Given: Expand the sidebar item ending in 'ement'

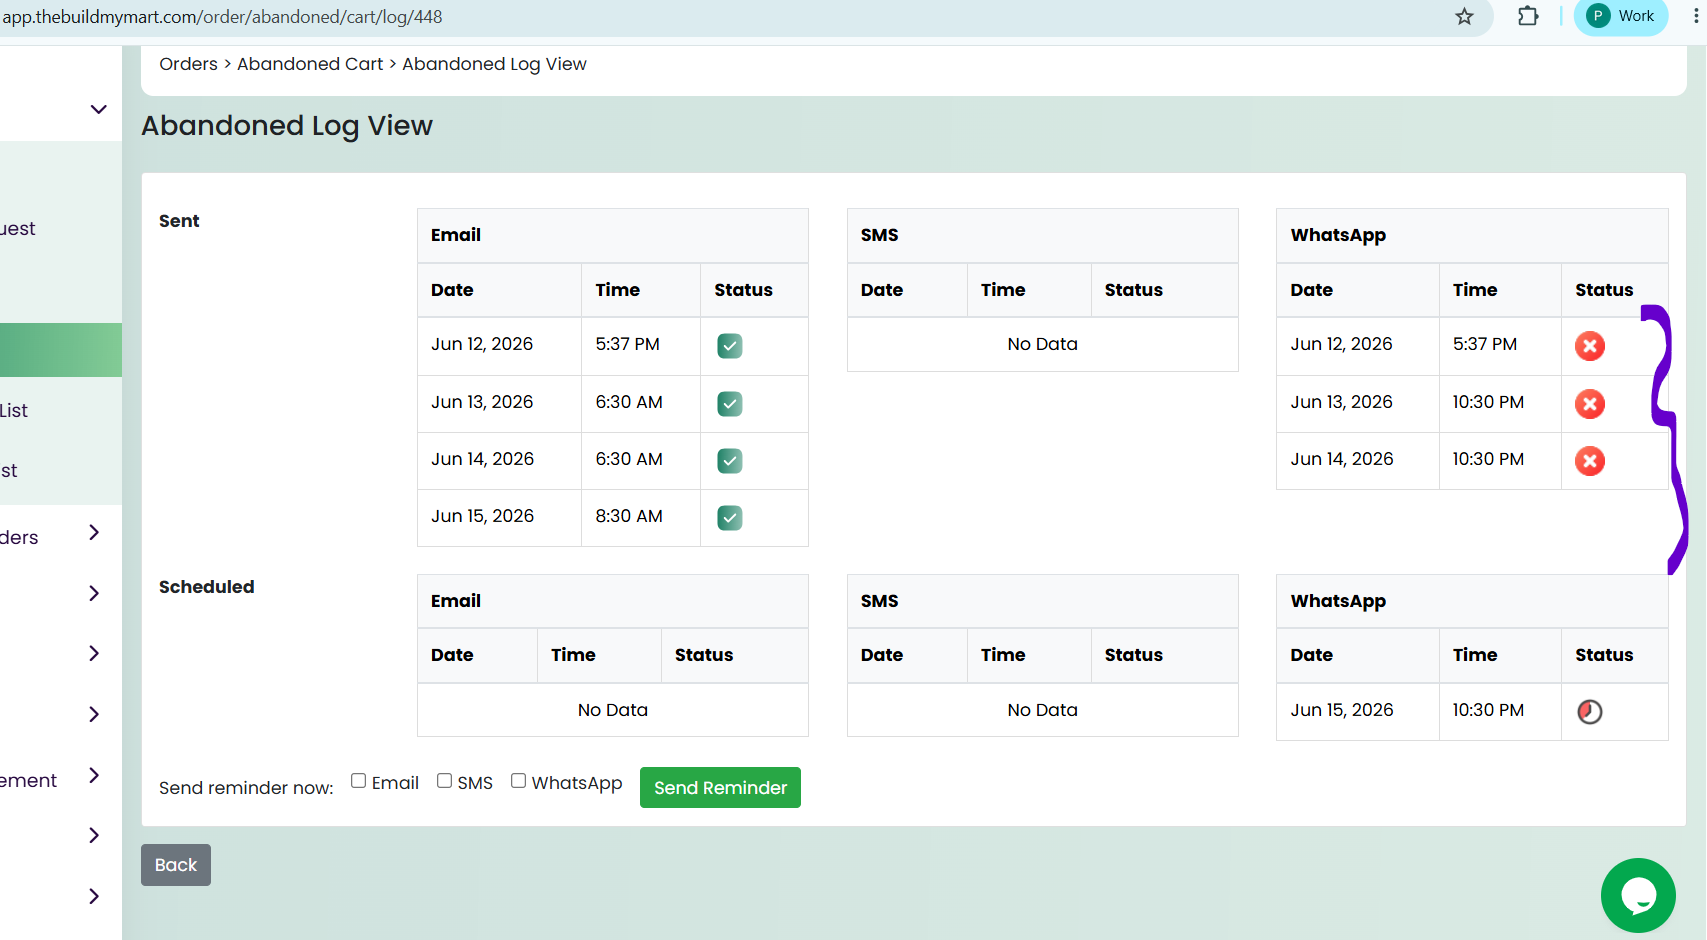Looking at the screenshot, I should pos(94,775).
